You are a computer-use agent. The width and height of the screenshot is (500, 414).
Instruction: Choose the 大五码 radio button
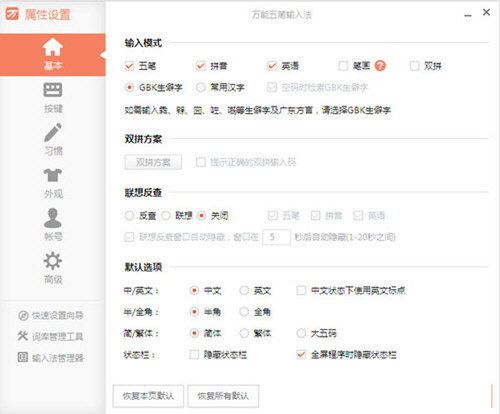(x=301, y=333)
